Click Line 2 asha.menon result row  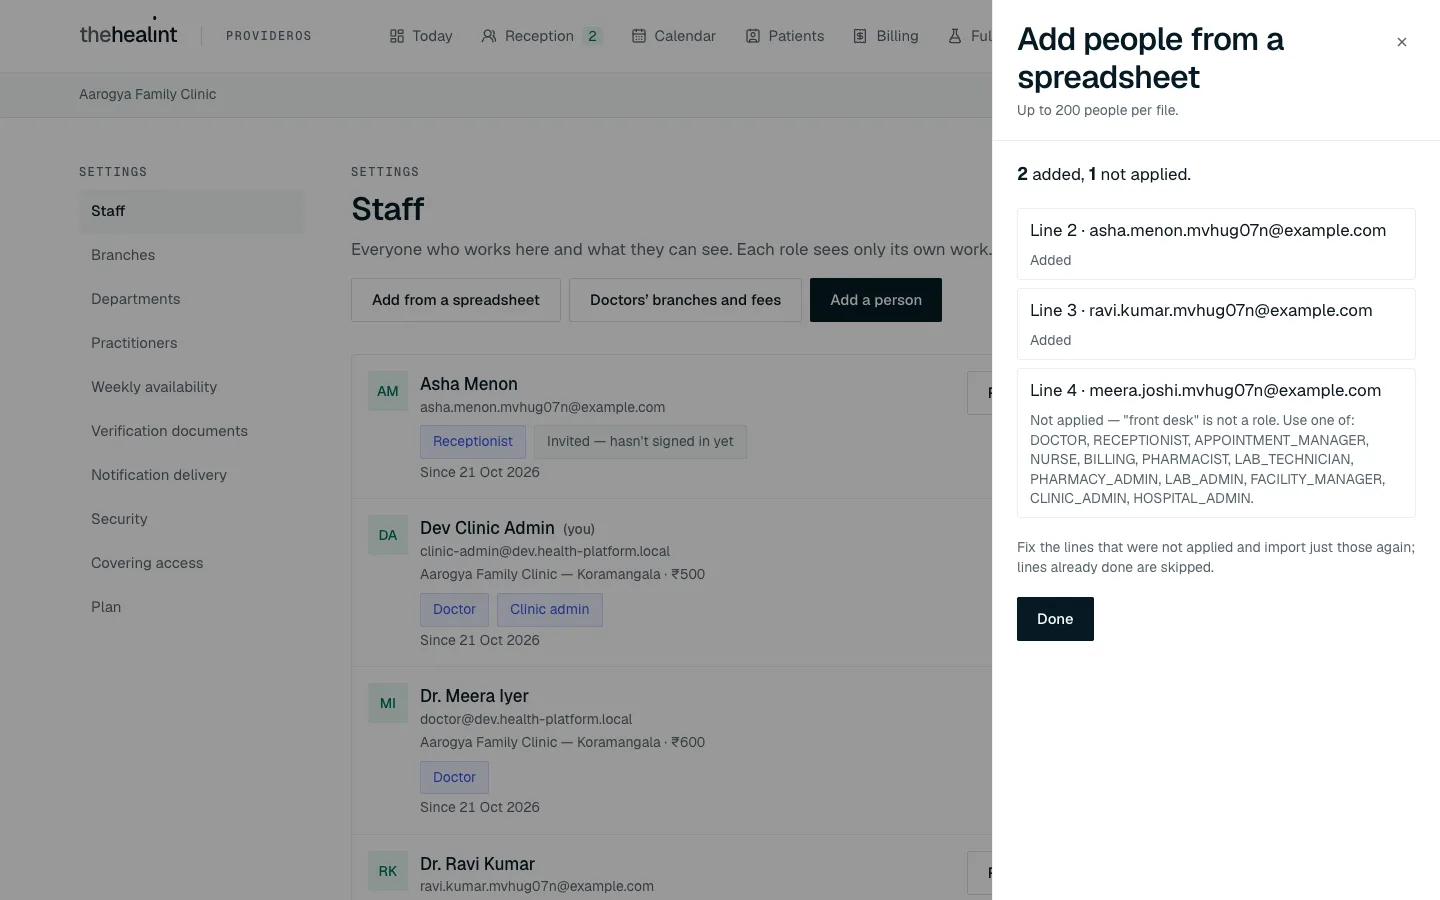coord(1216,244)
